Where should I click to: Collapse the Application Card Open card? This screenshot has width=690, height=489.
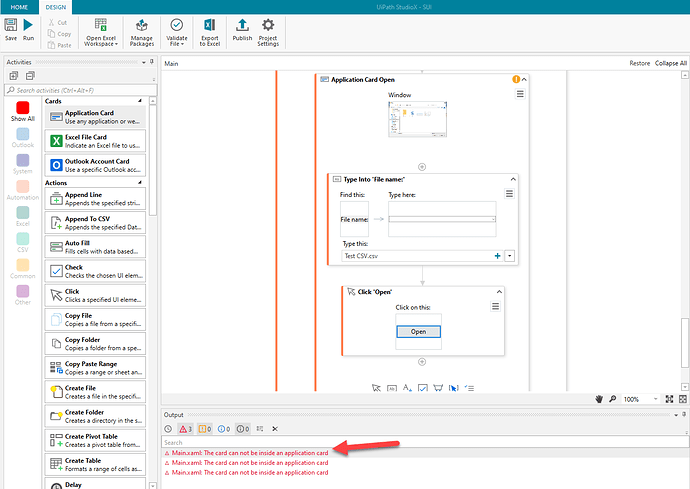coord(524,80)
